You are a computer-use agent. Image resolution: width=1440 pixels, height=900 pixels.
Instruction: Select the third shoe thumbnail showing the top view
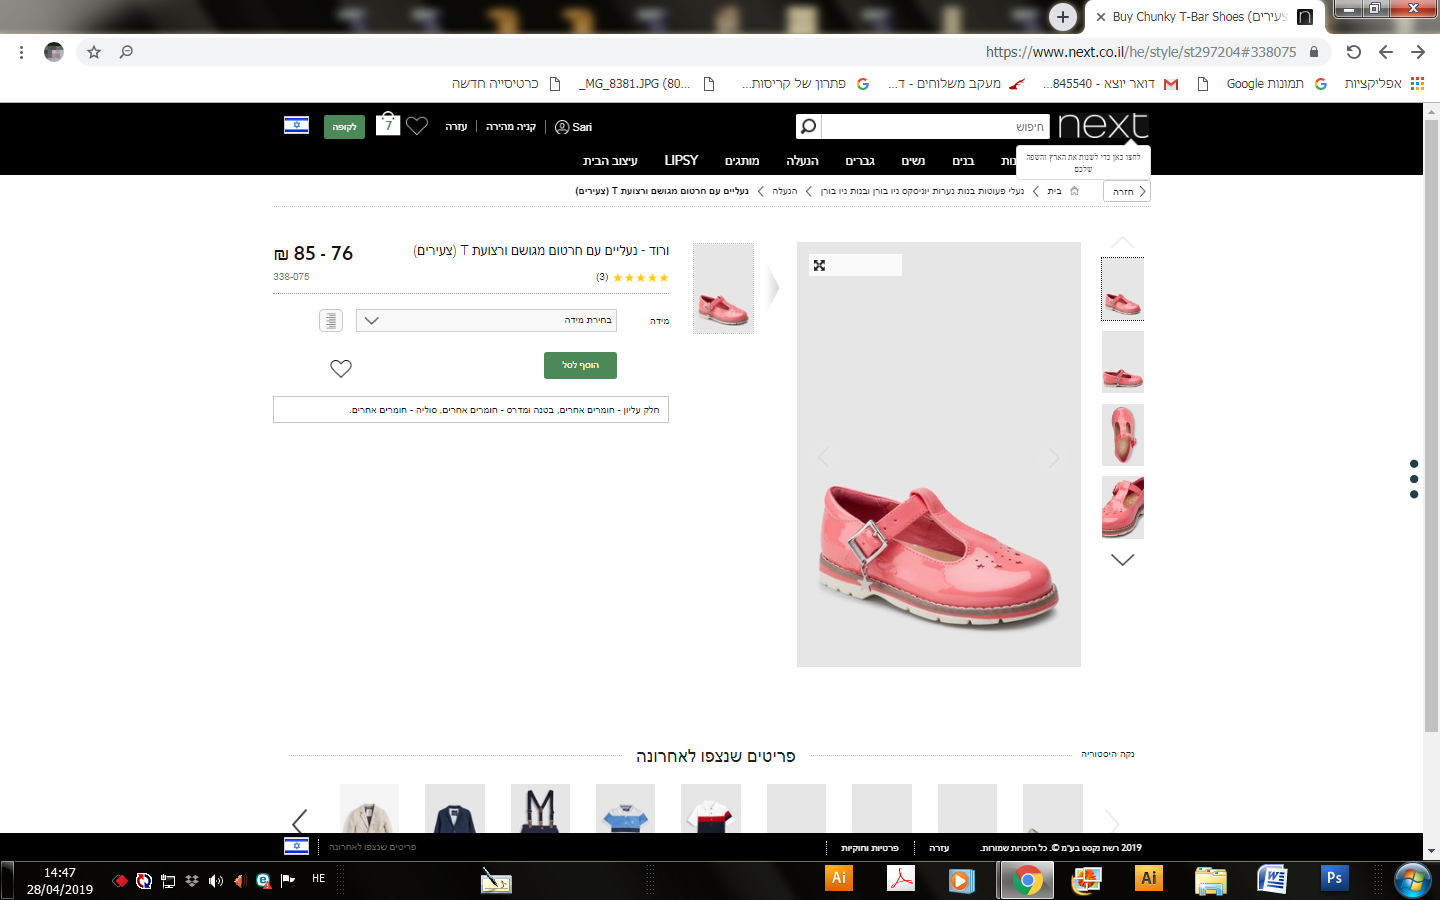click(1122, 435)
